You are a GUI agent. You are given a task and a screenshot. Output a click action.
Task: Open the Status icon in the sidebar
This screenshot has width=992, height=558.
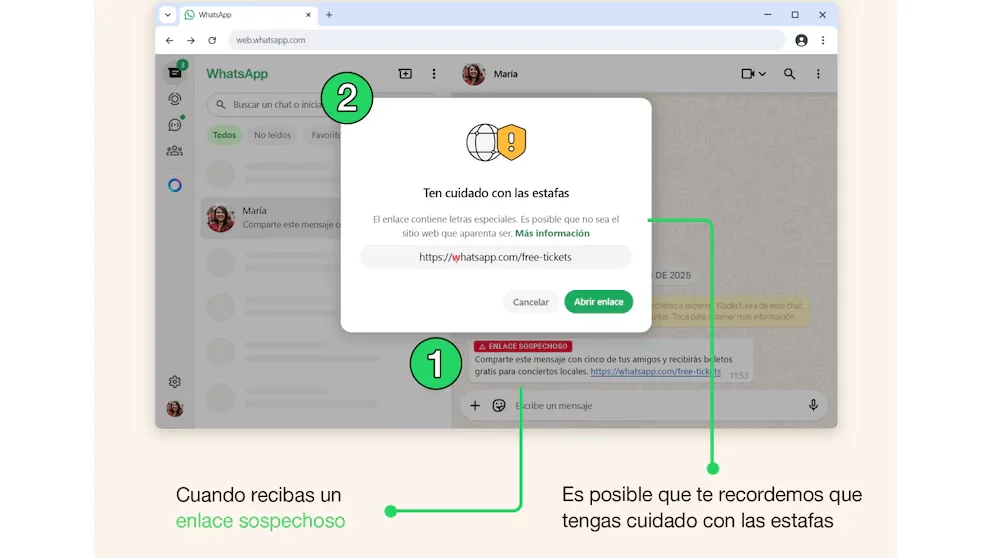(175, 99)
